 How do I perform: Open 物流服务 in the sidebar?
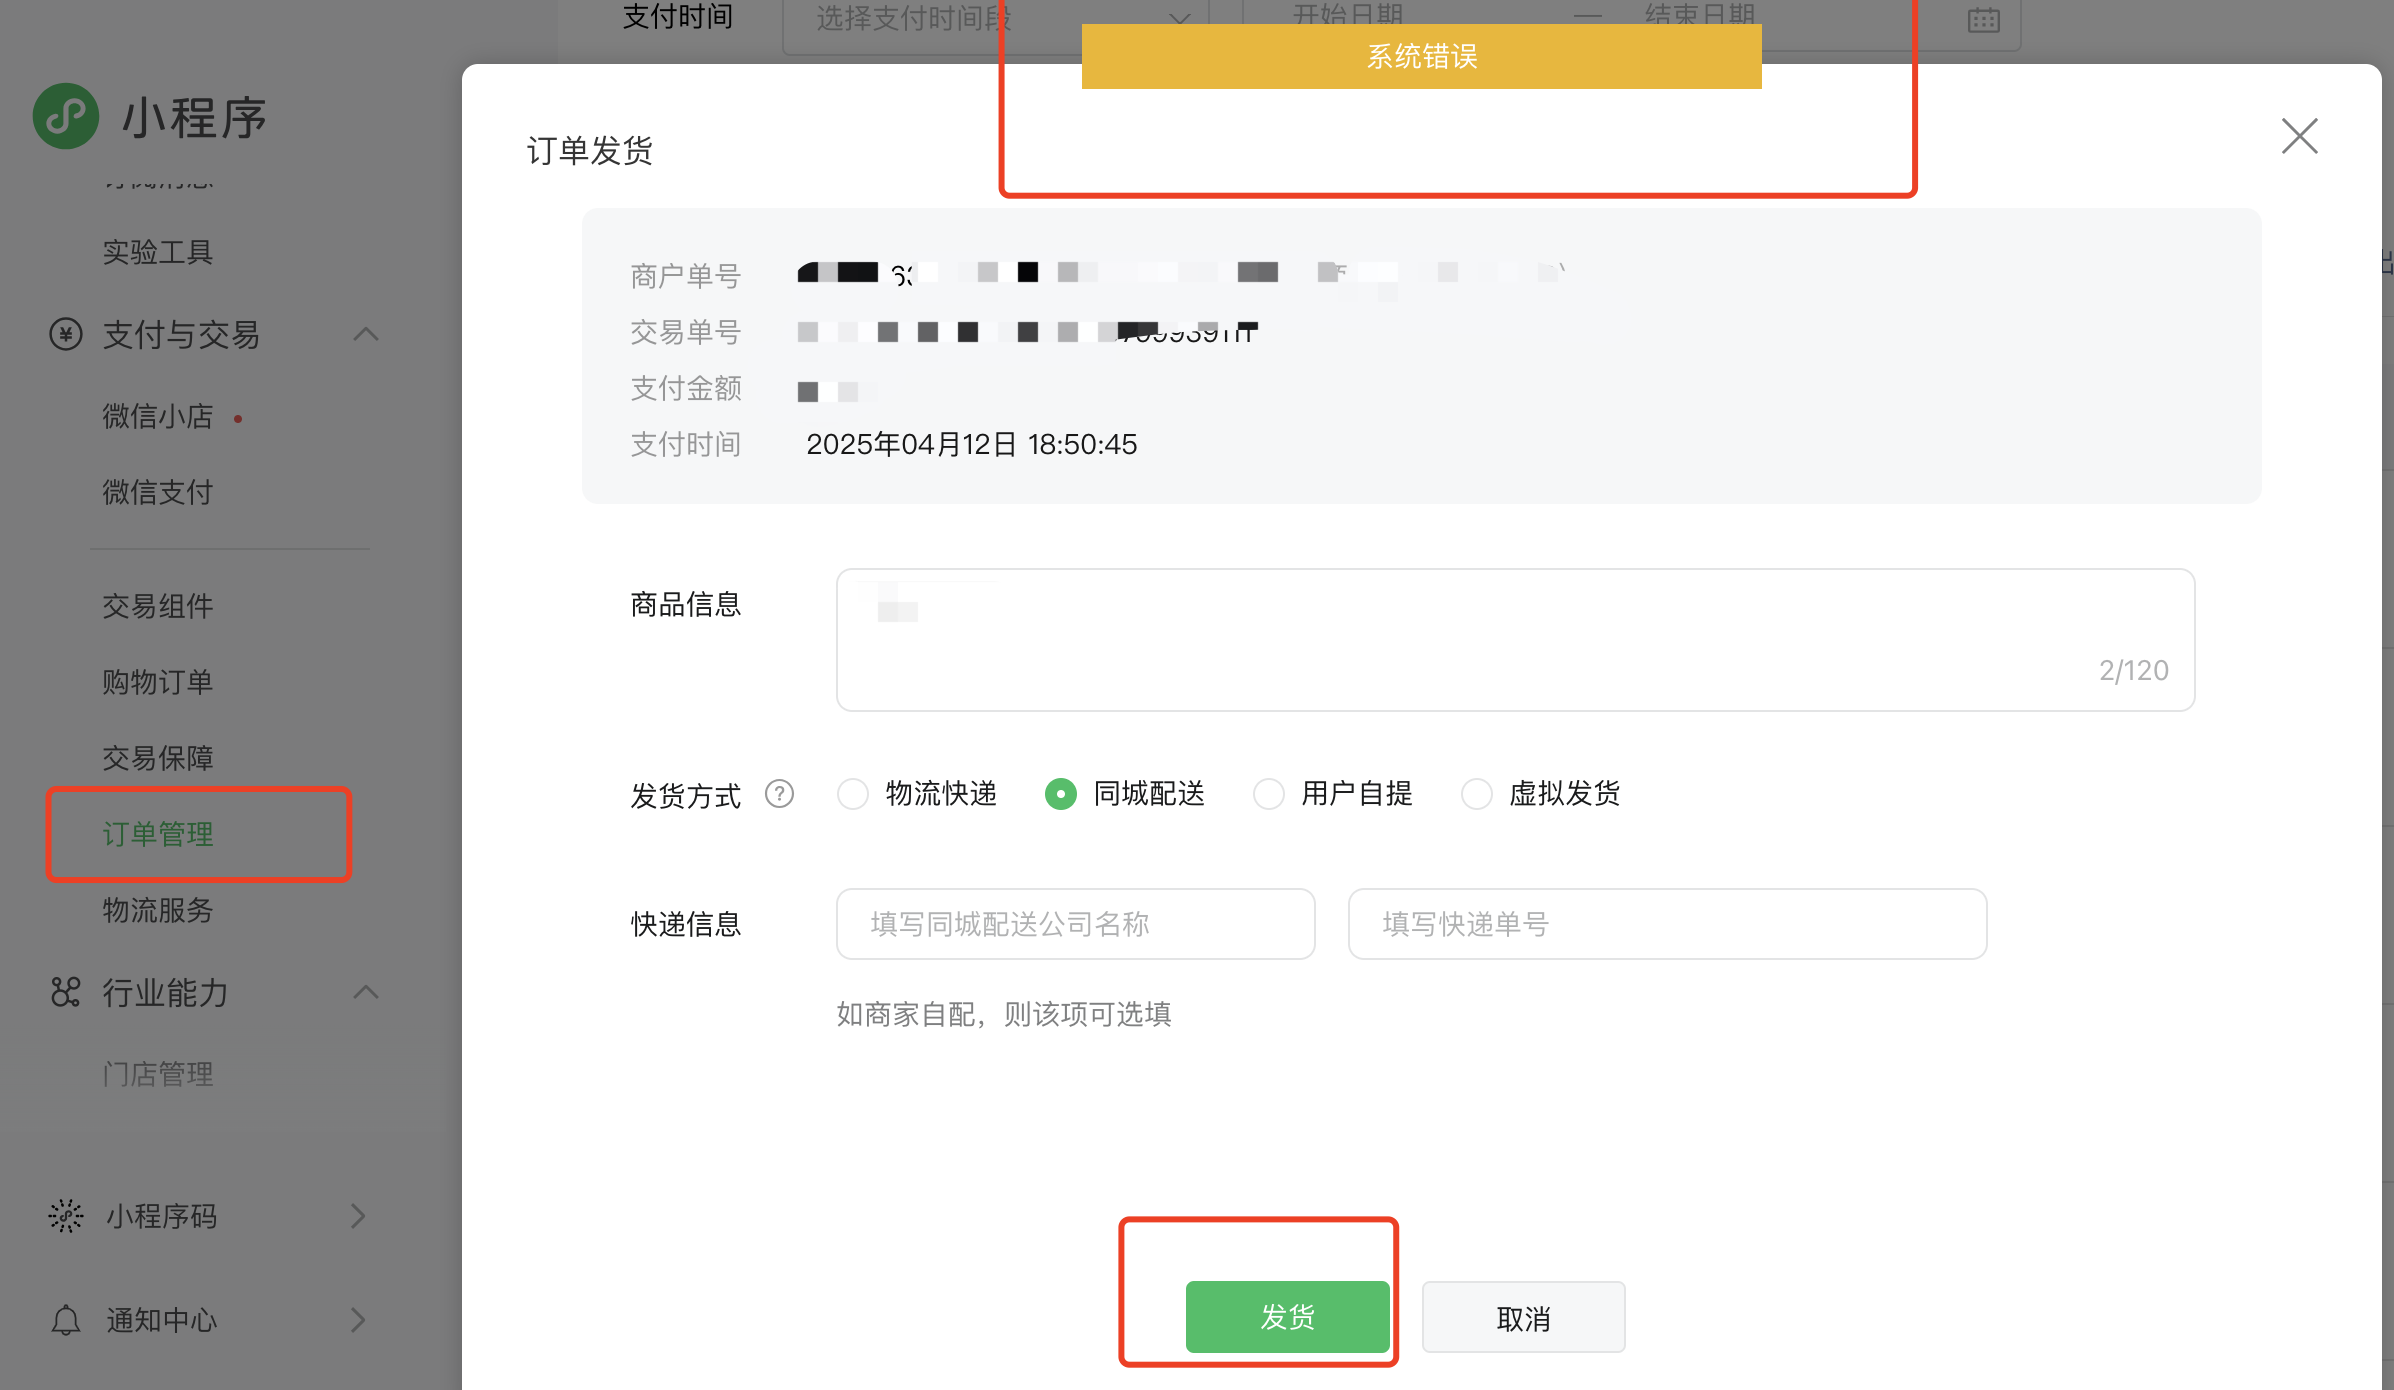click(158, 910)
